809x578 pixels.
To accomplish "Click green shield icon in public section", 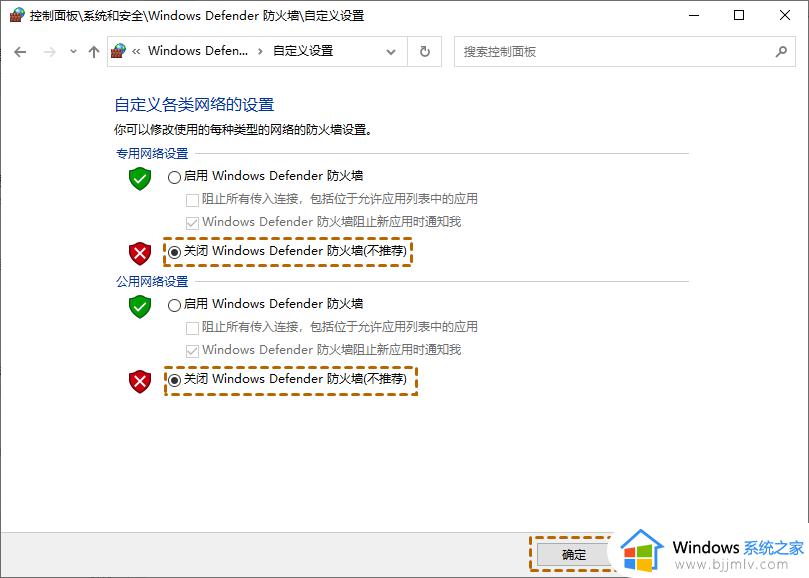I will (x=140, y=306).
